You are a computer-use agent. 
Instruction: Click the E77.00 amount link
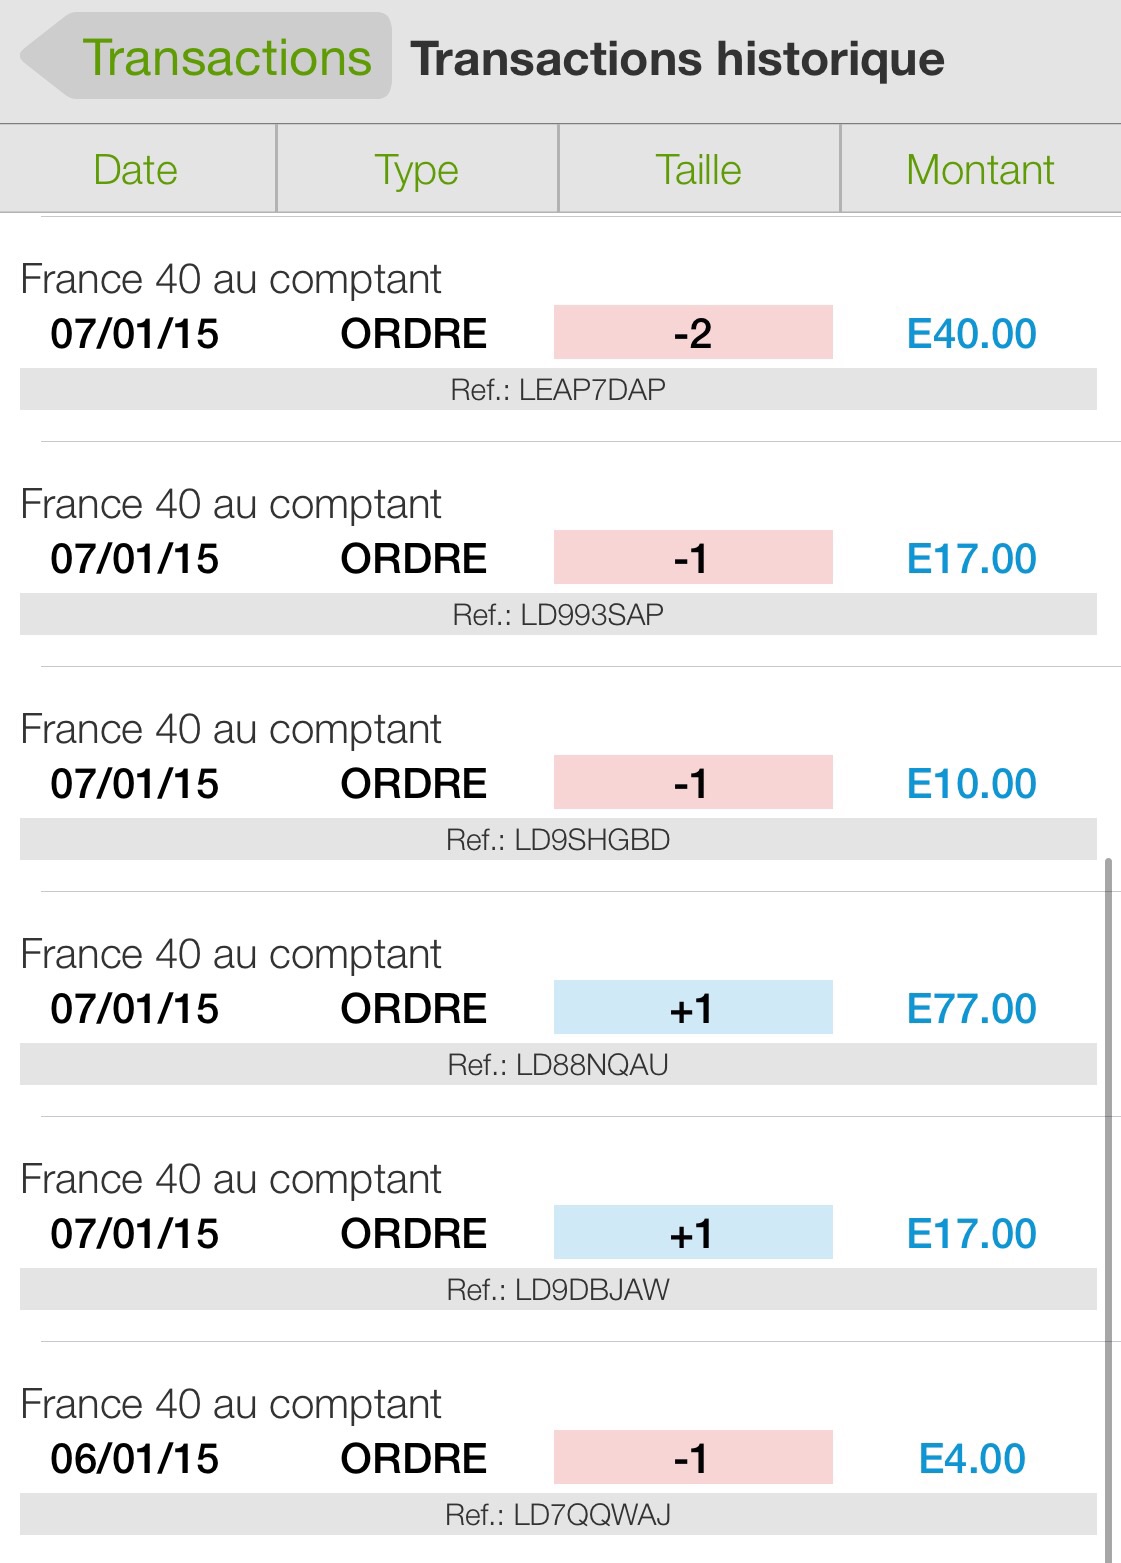tap(971, 1009)
